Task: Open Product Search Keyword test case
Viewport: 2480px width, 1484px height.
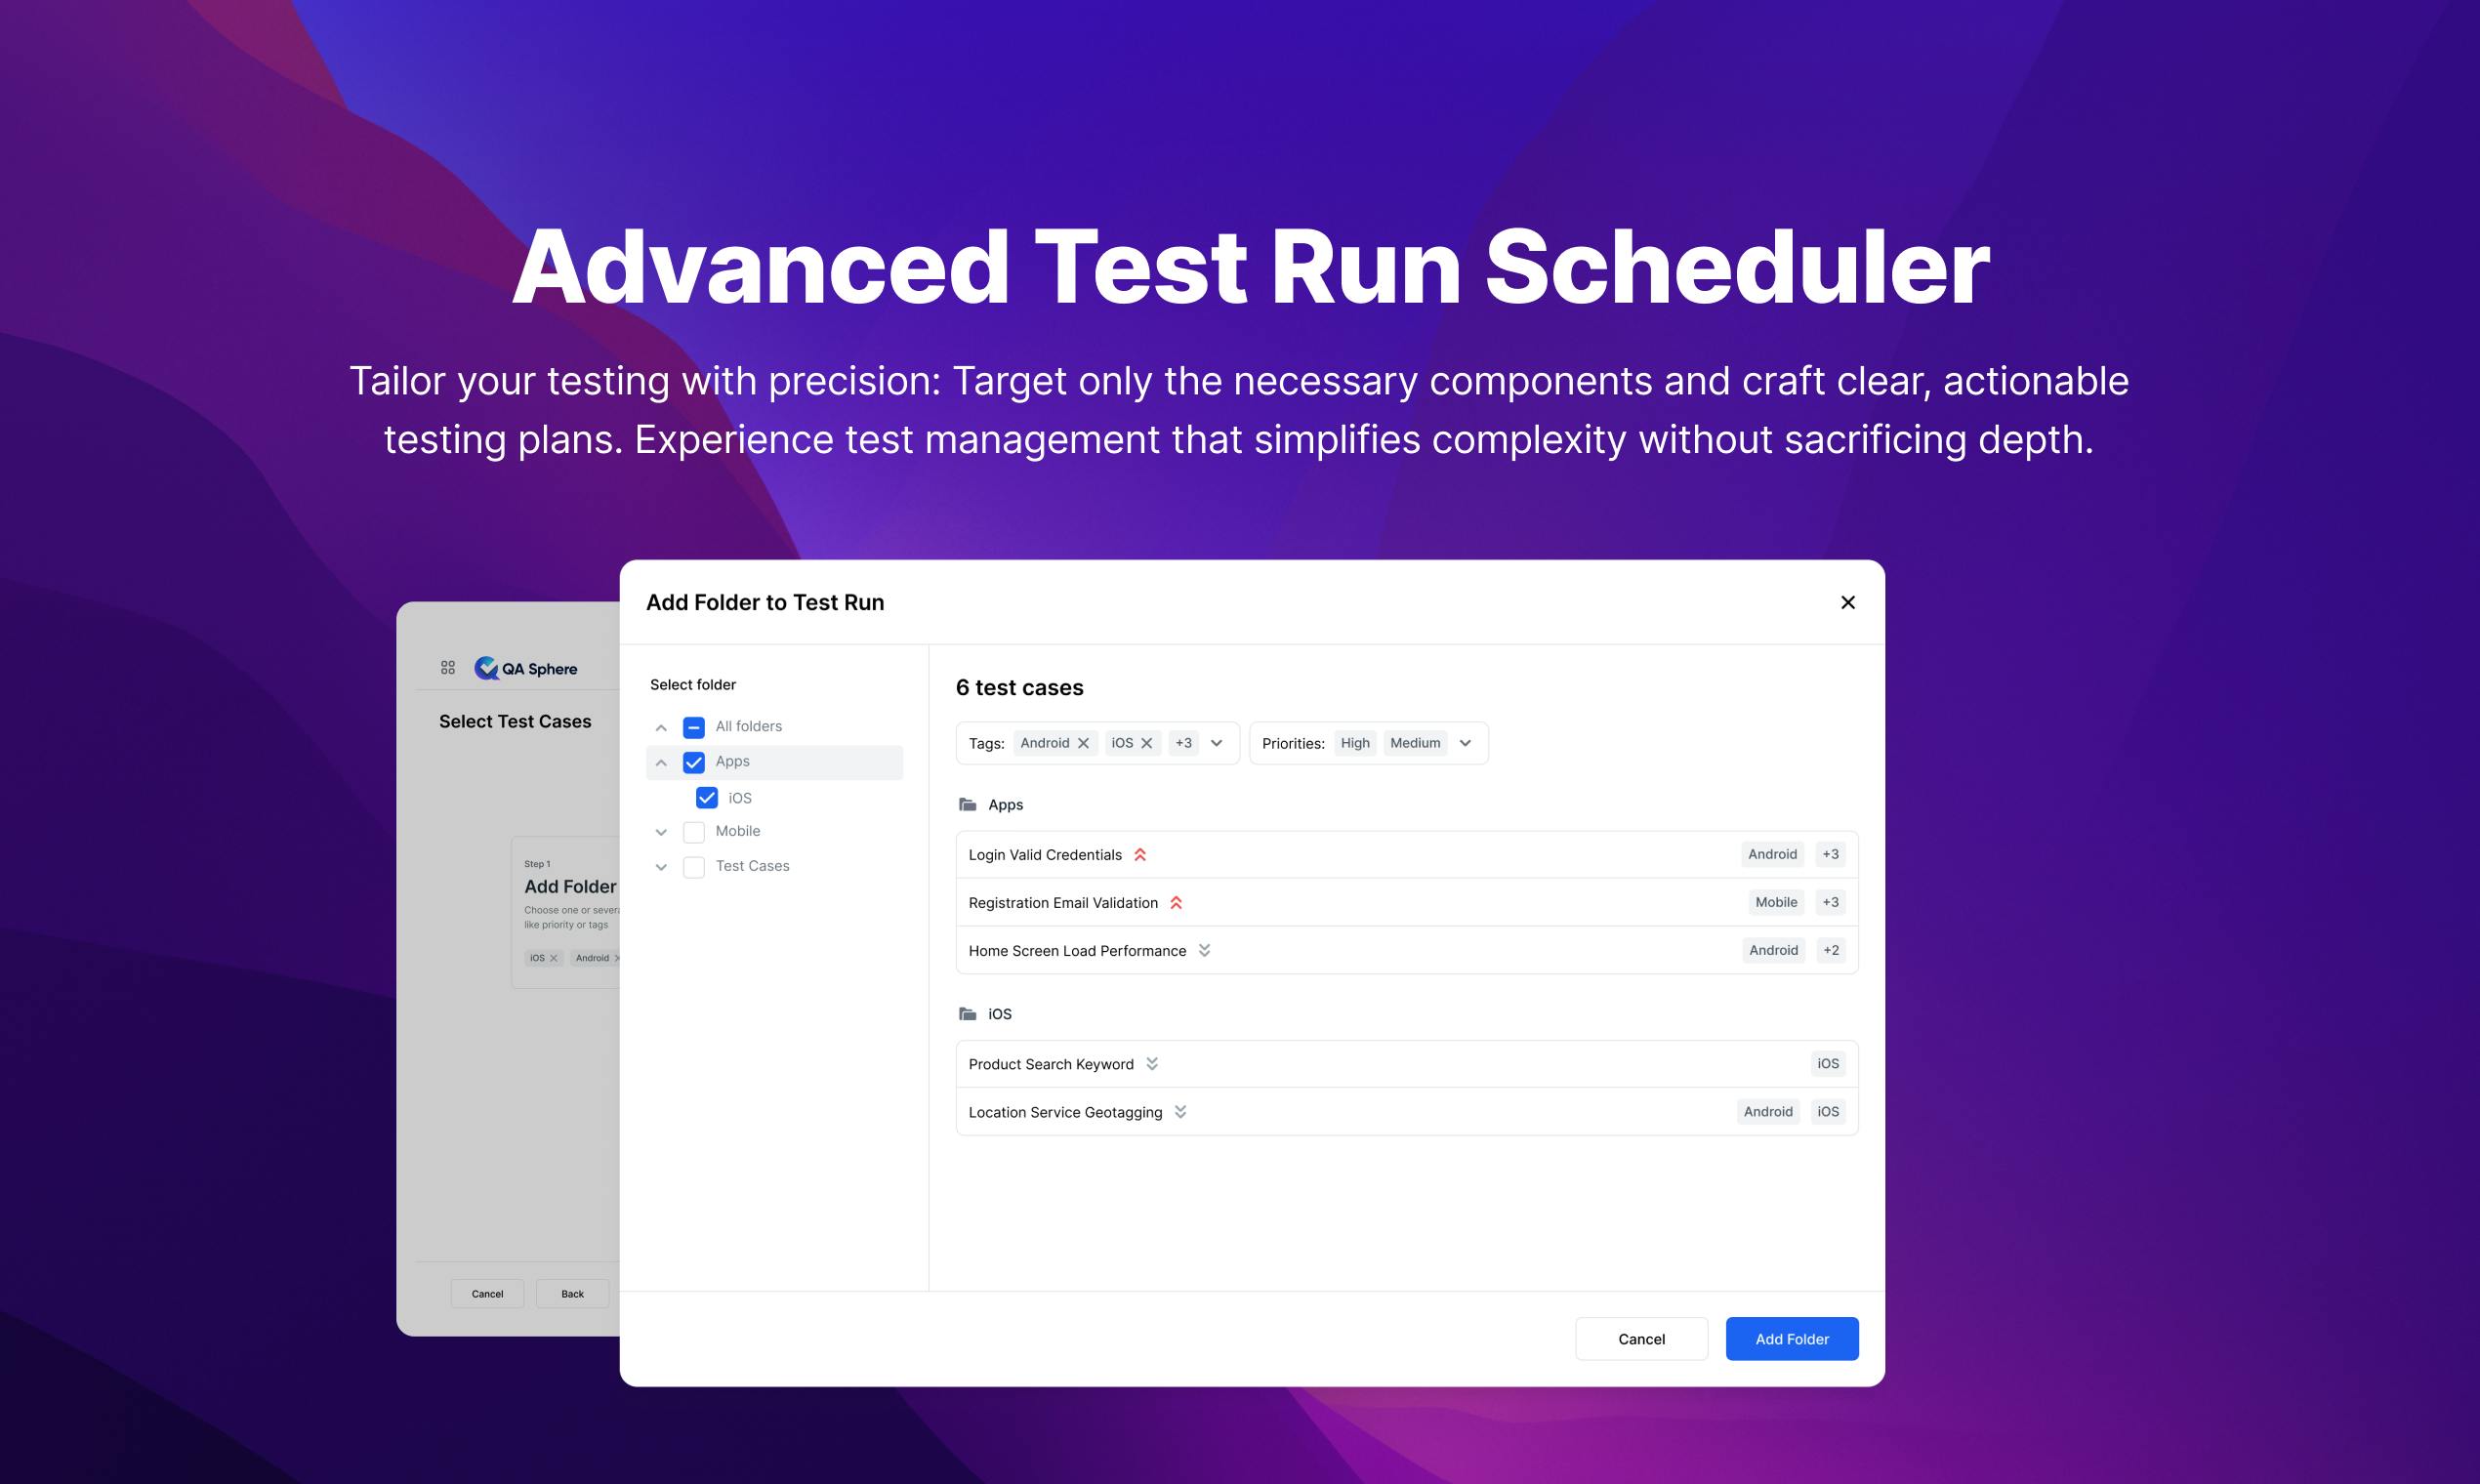Action: (x=1407, y=1063)
